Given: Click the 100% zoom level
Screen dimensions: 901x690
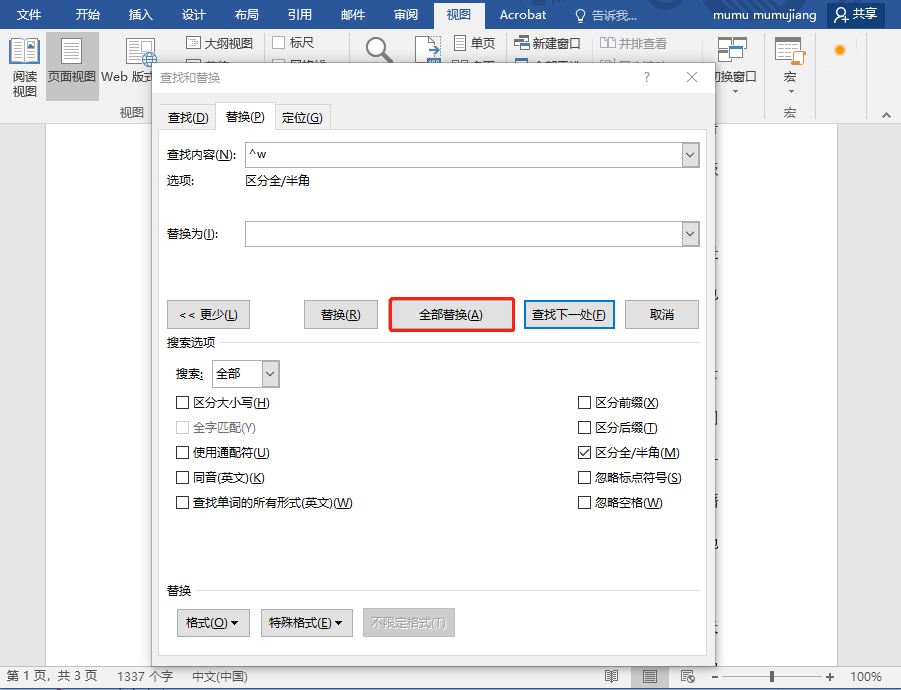Looking at the screenshot, I should click(866, 677).
